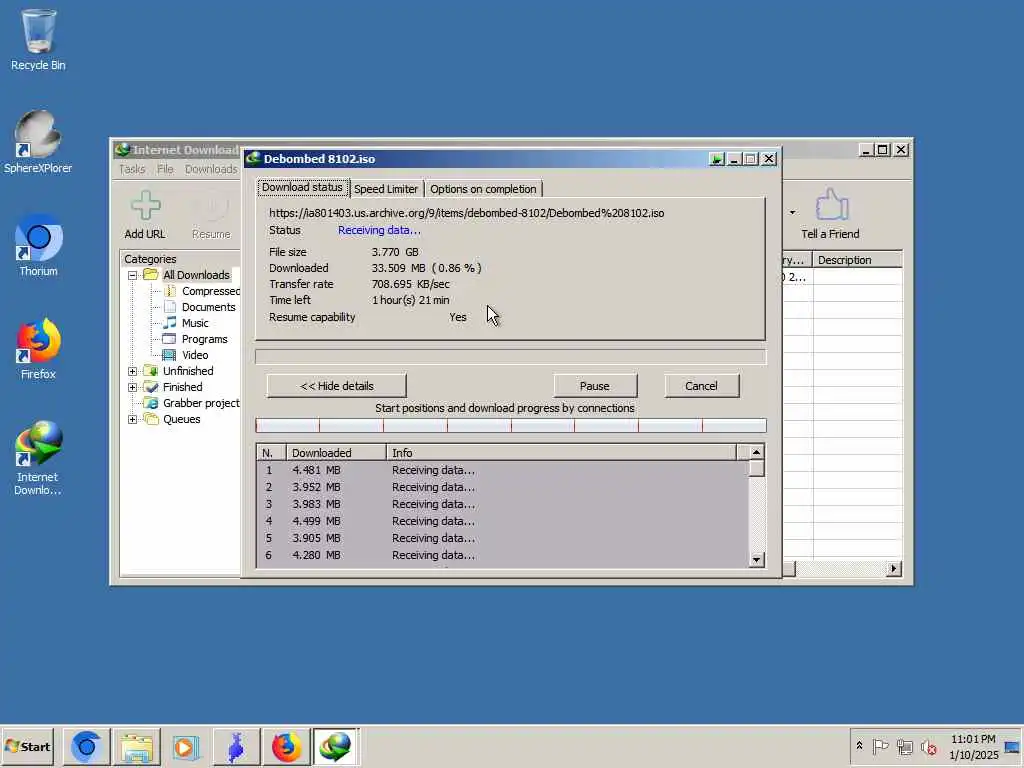Viewport: 1024px width, 768px height.
Task: Select connection row 6 with 4.280 MB
Action: (502, 555)
